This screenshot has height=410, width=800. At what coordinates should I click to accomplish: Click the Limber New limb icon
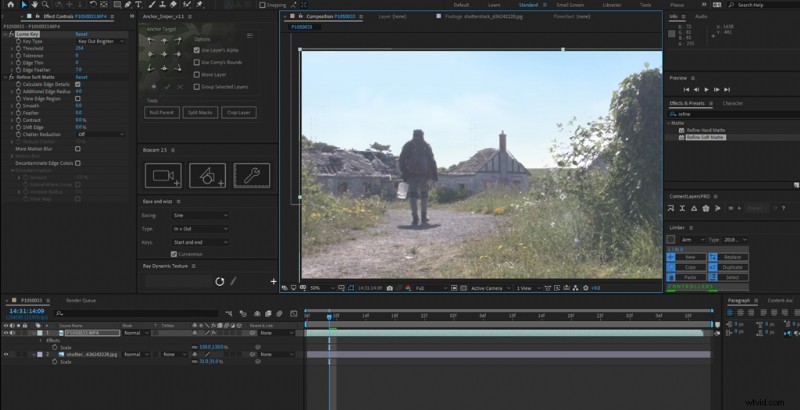click(670, 257)
